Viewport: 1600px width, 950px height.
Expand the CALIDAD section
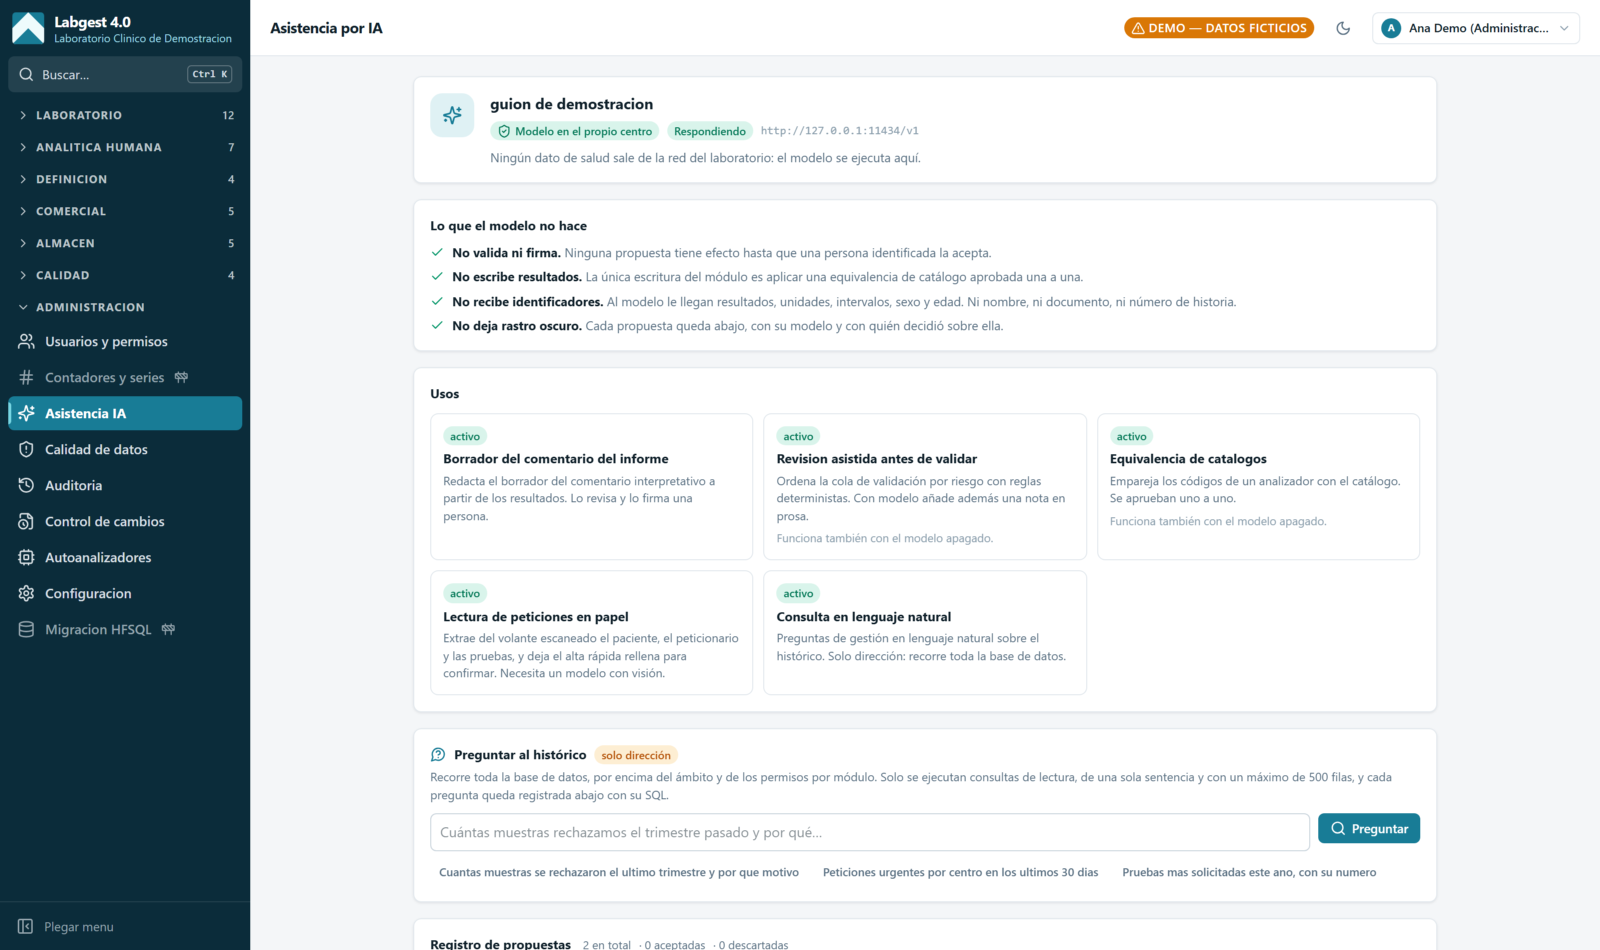(125, 275)
